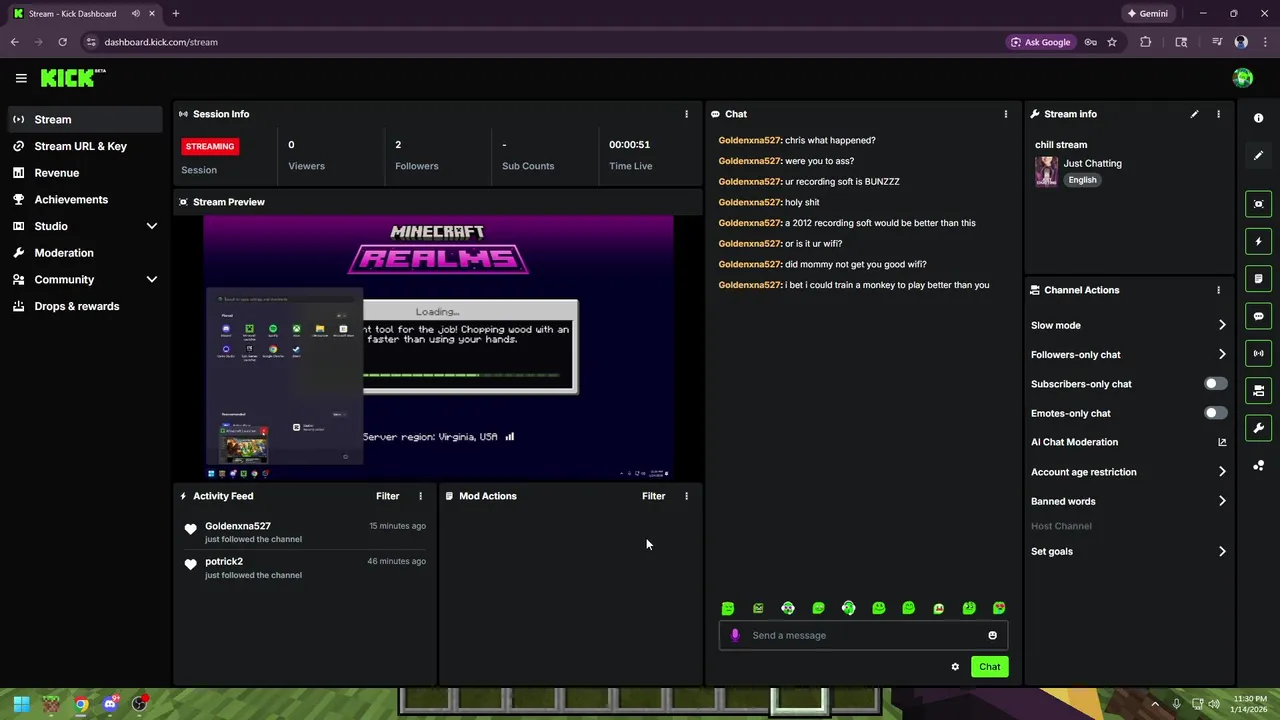Open Windows Start button on taskbar

pyautogui.click(x=21, y=704)
